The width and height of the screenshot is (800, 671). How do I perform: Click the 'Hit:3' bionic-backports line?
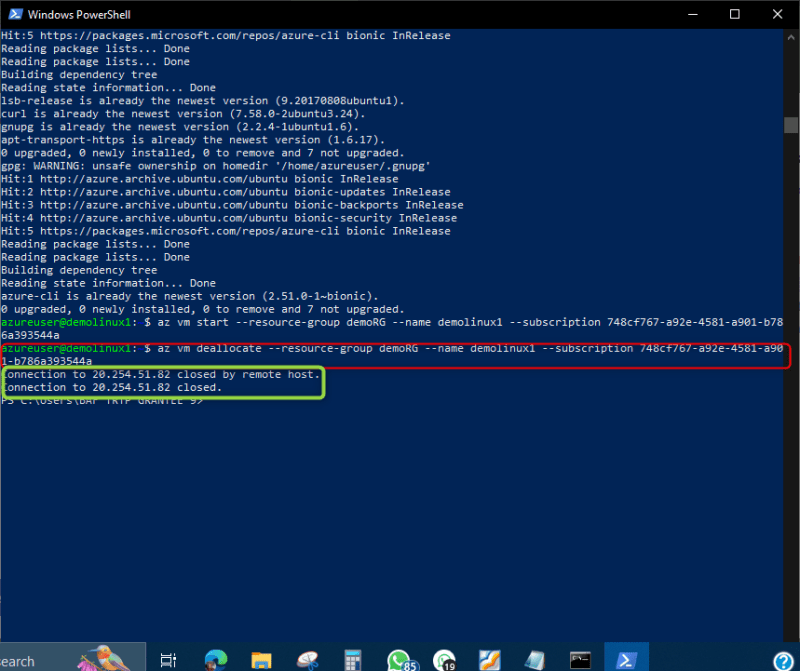tap(232, 205)
